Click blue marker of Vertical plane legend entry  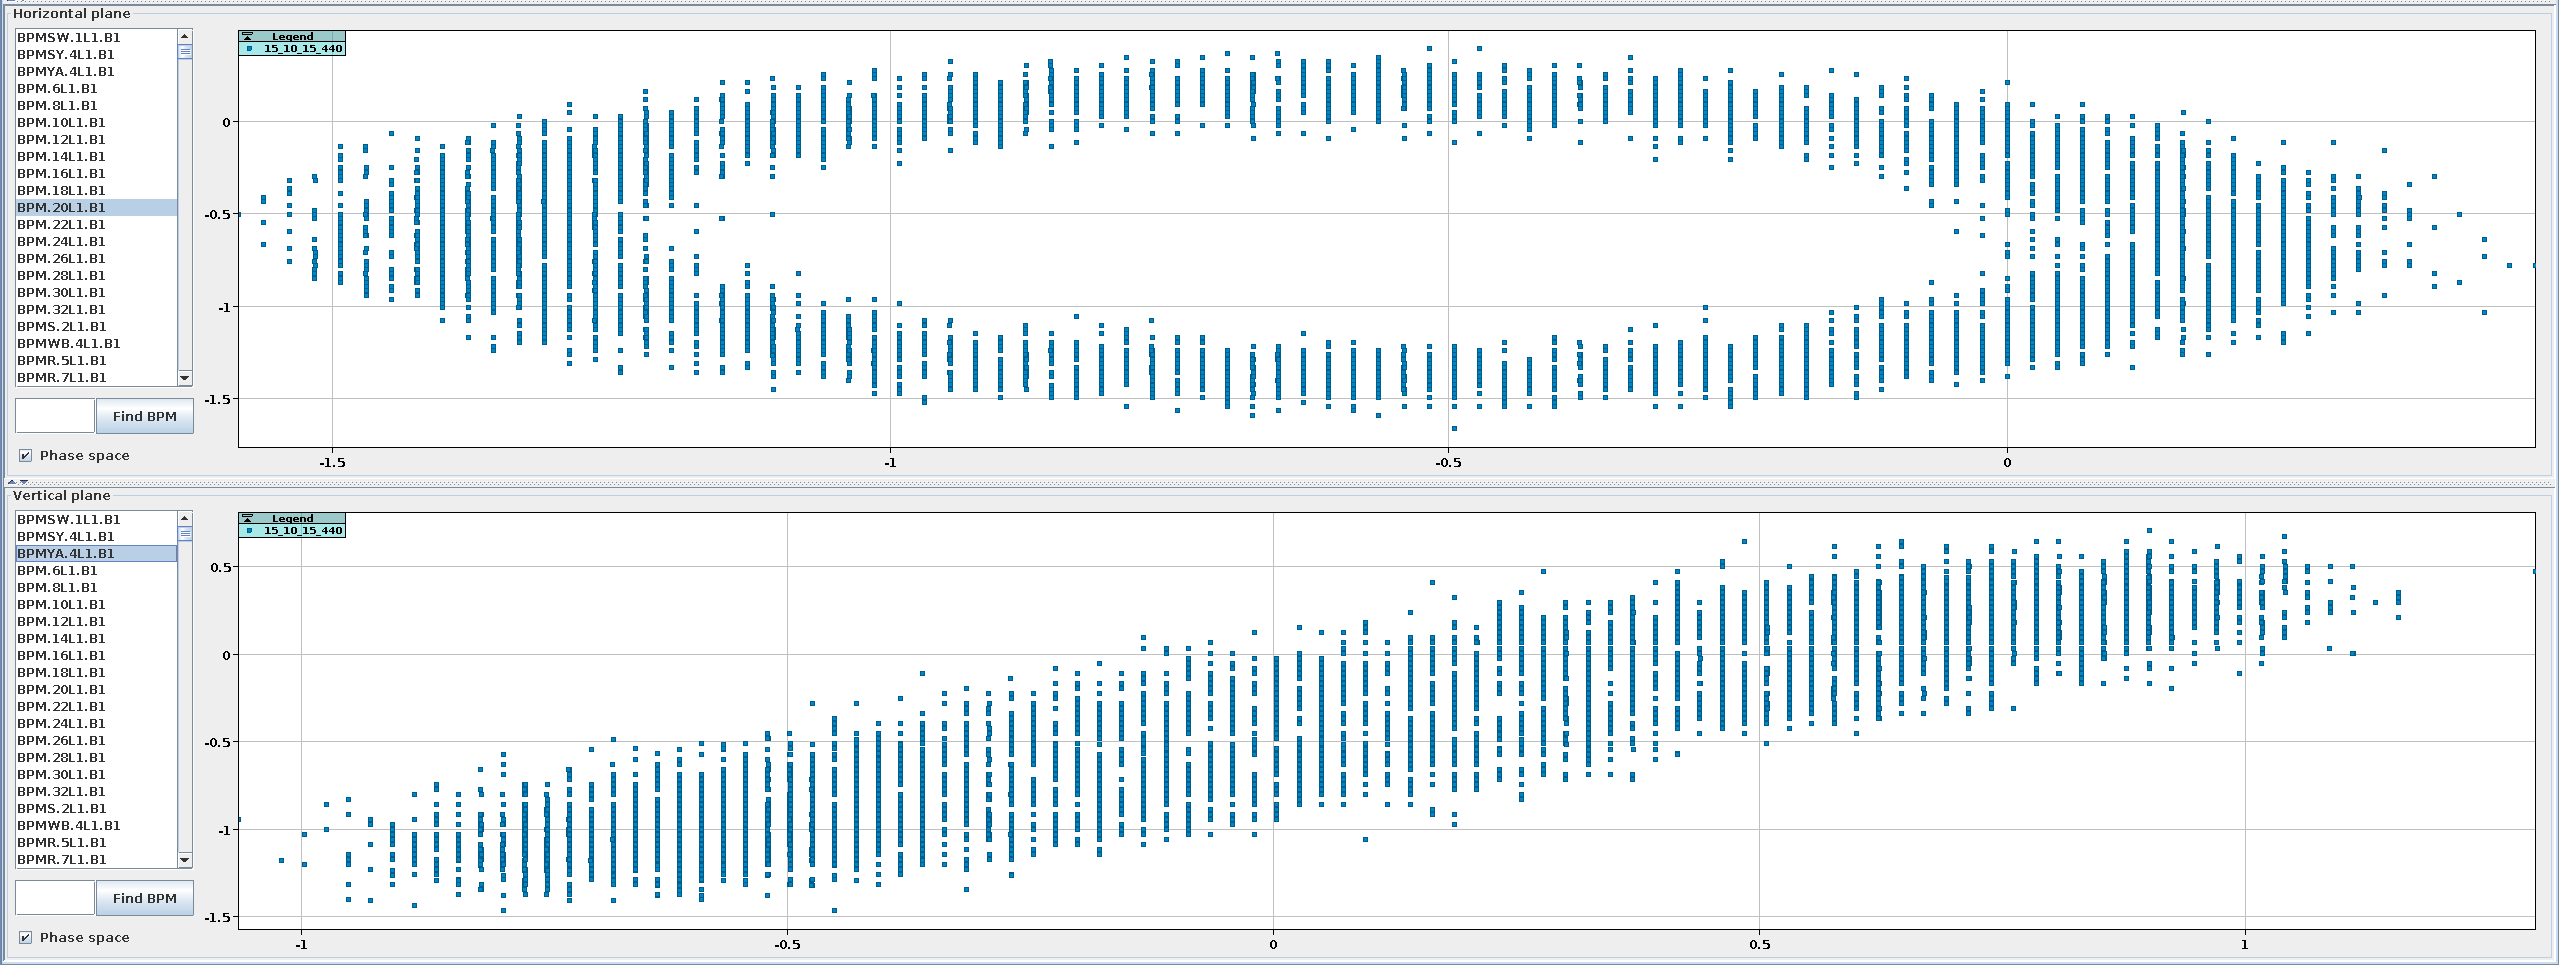click(249, 530)
